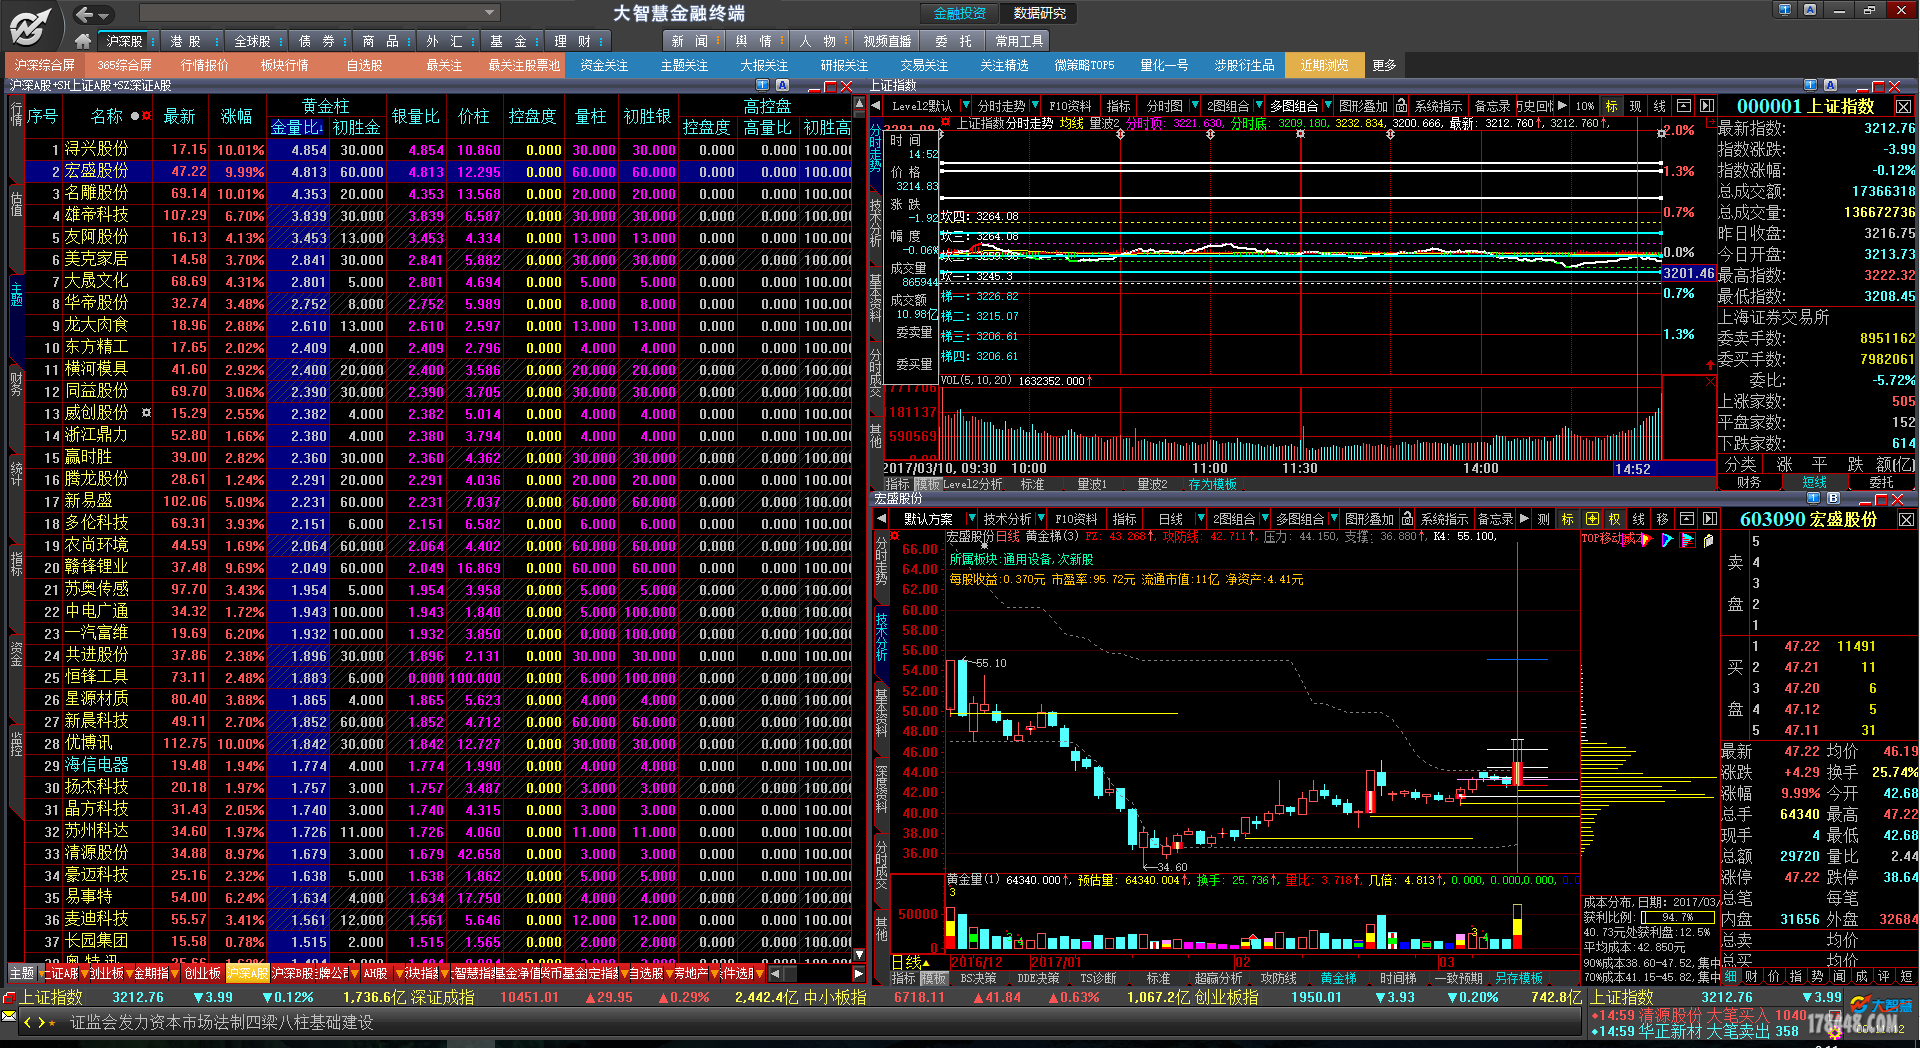Toggle the 标 marker in 宏盛股份 toolbar

1567,519
